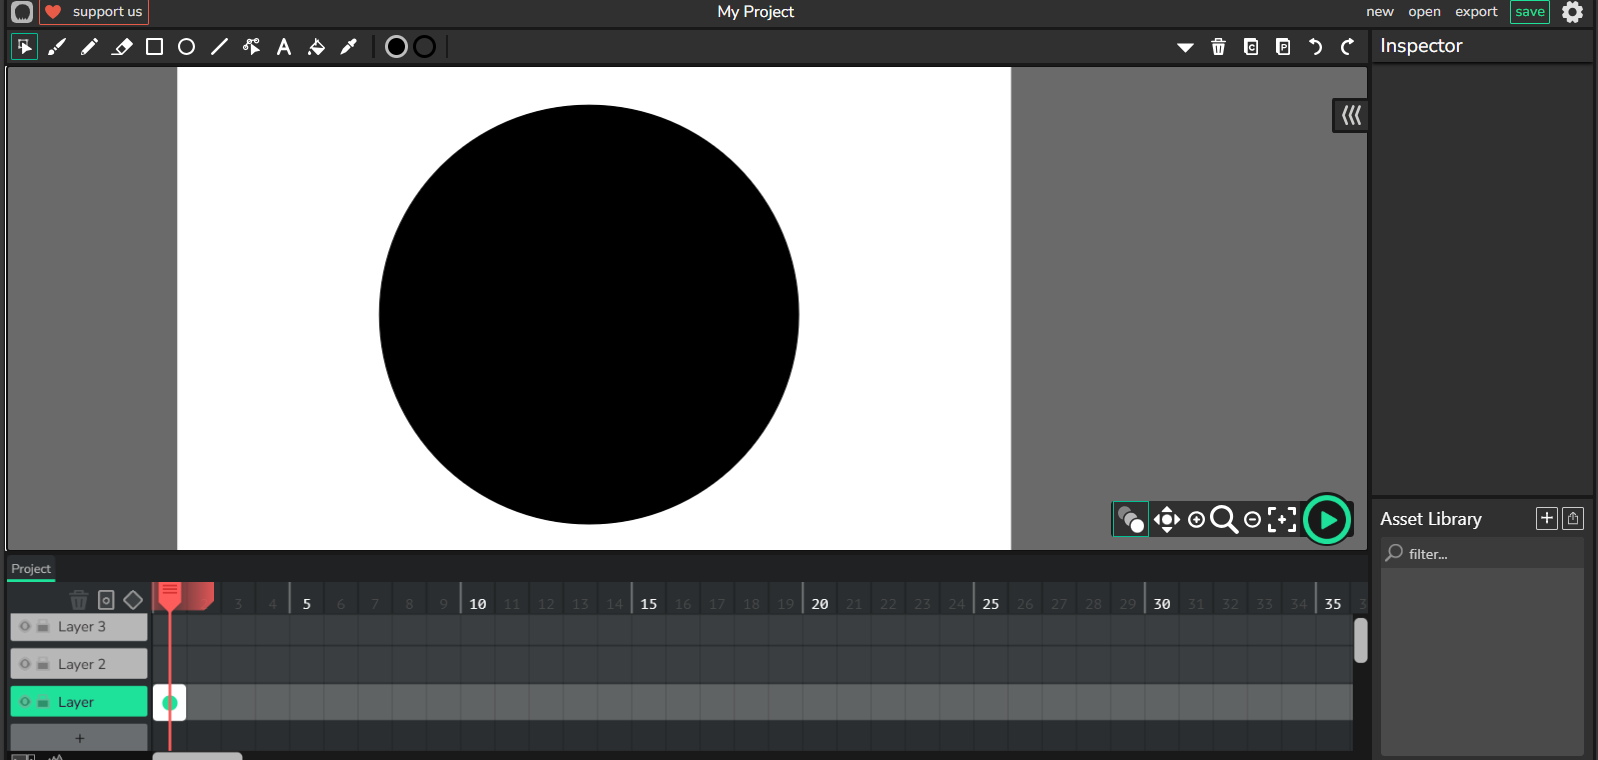Toggle visibility of Layer 3
The height and width of the screenshot is (760, 1598).
click(x=25, y=627)
